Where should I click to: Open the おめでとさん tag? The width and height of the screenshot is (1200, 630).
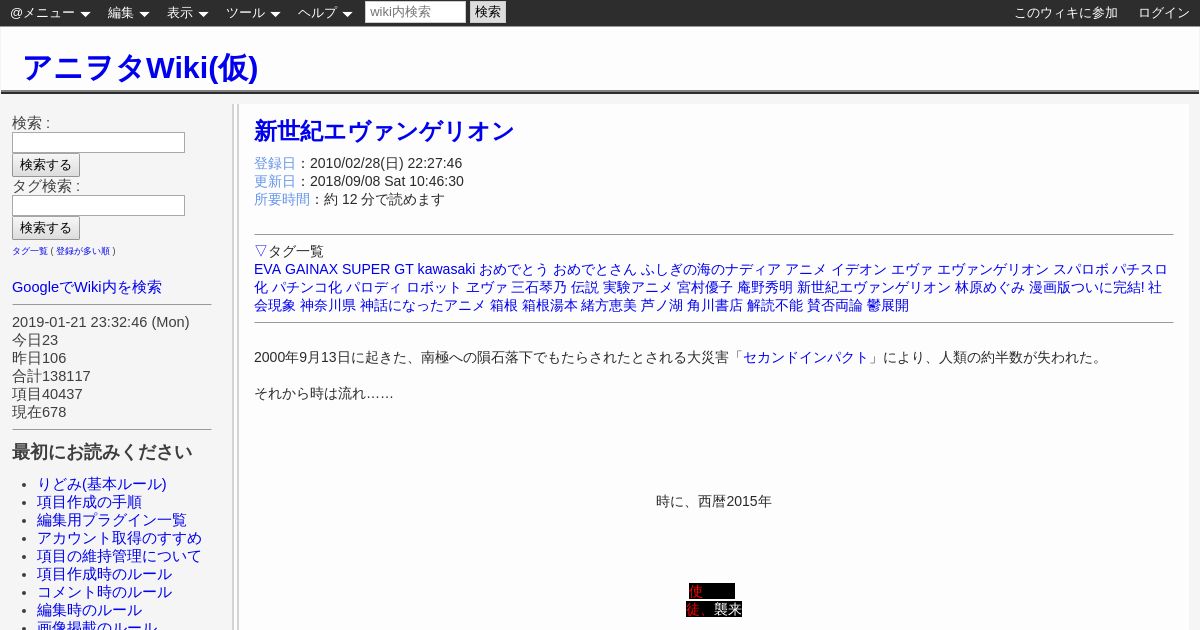[595, 270]
